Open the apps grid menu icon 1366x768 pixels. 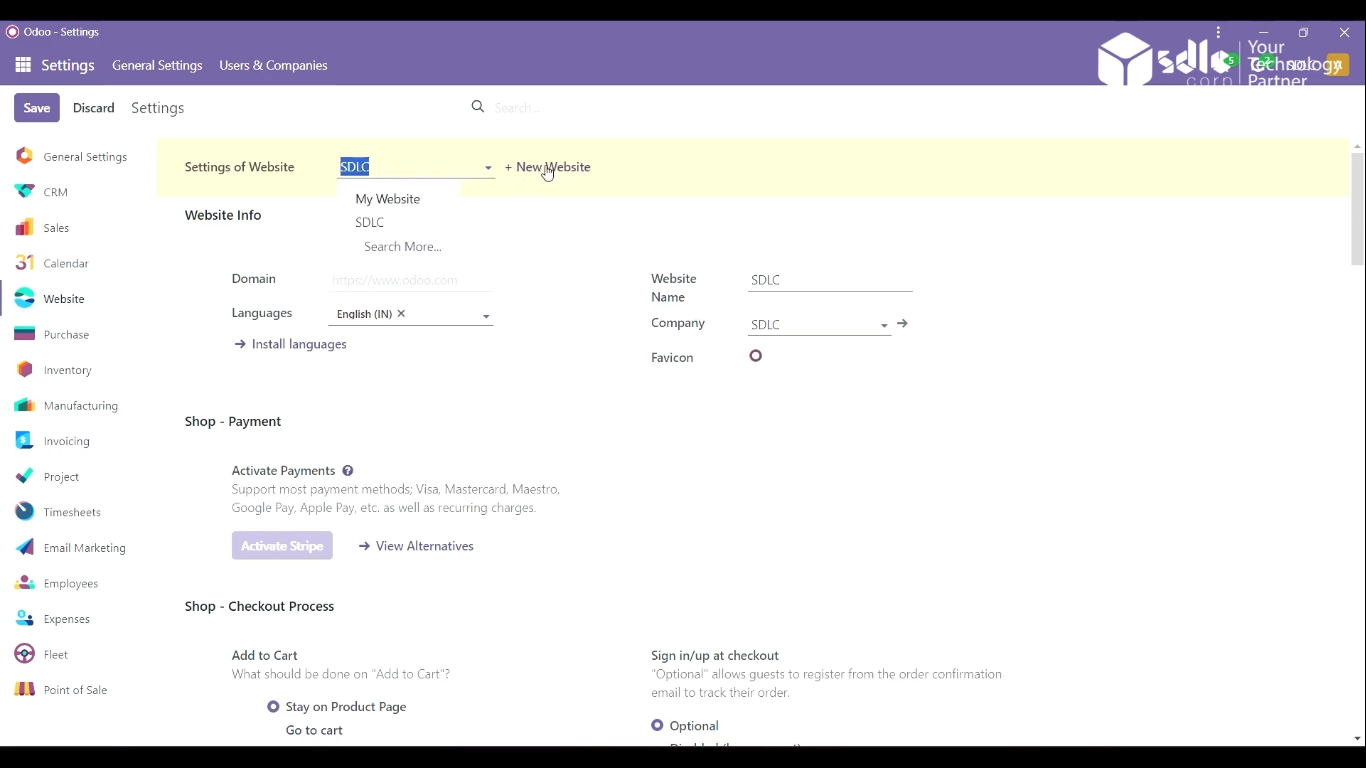pyautogui.click(x=23, y=65)
